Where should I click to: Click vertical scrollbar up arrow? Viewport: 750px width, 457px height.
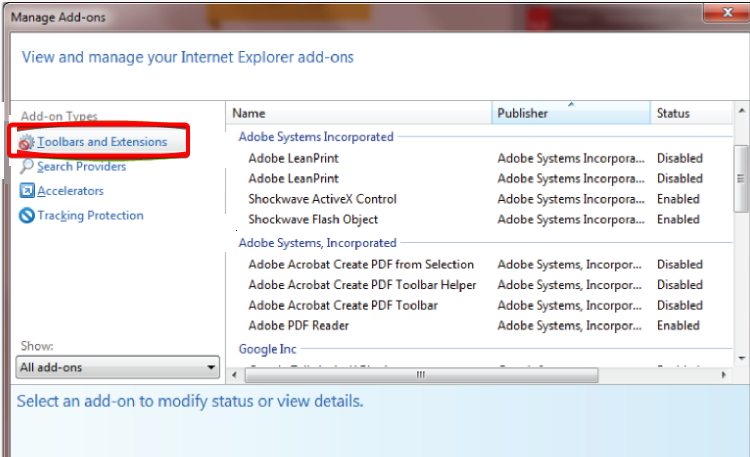coord(741,111)
